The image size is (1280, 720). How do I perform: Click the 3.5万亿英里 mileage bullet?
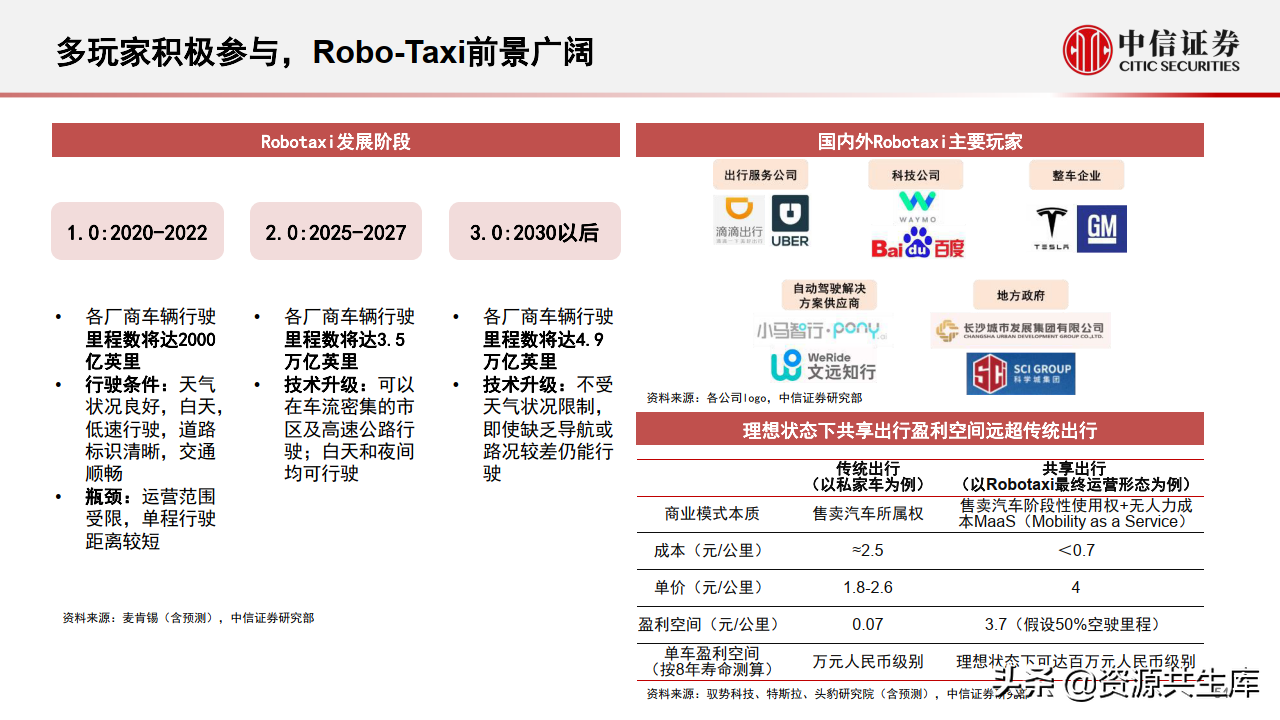349,340
